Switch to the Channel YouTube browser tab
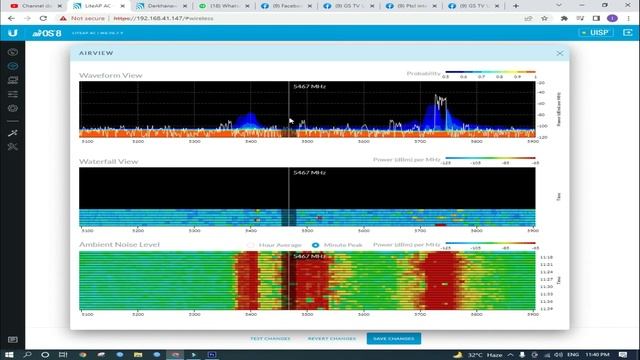The height and width of the screenshot is (360, 640). pos(36,6)
